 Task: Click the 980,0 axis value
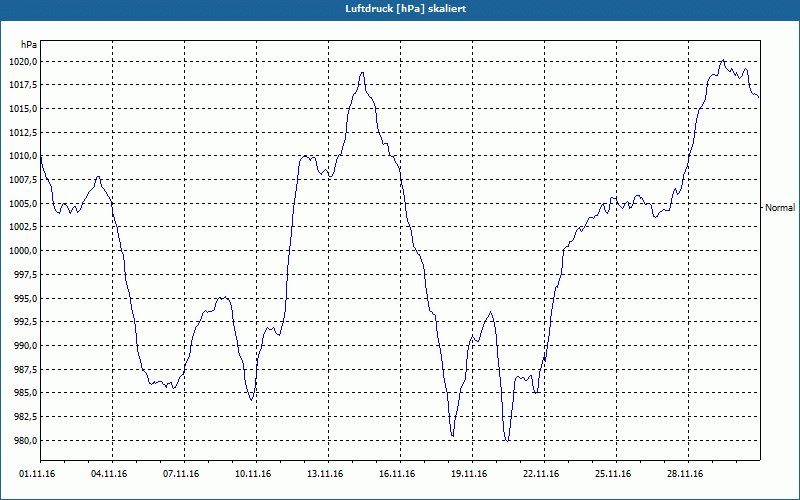pyautogui.click(x=24, y=440)
